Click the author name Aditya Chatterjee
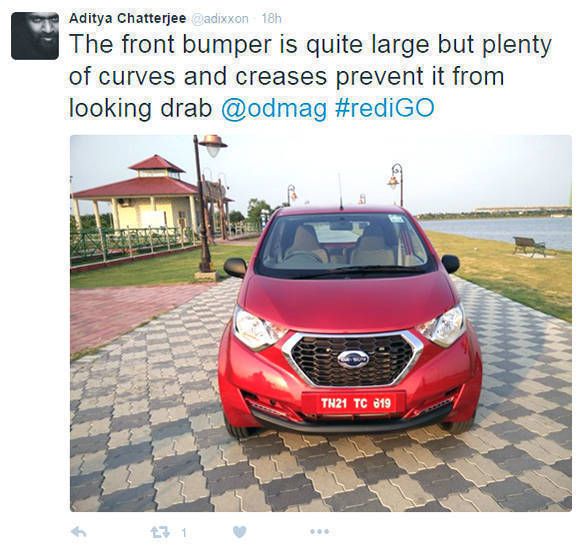 [x=127, y=18]
